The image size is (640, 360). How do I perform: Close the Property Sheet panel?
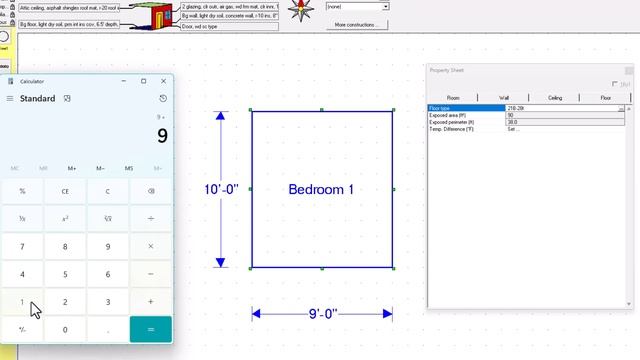pyautogui.click(x=629, y=71)
